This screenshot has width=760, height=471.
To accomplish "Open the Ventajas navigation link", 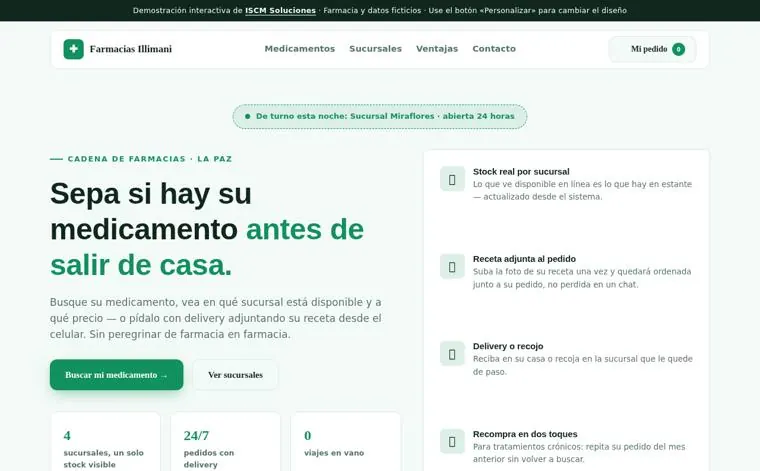I will 437,49.
